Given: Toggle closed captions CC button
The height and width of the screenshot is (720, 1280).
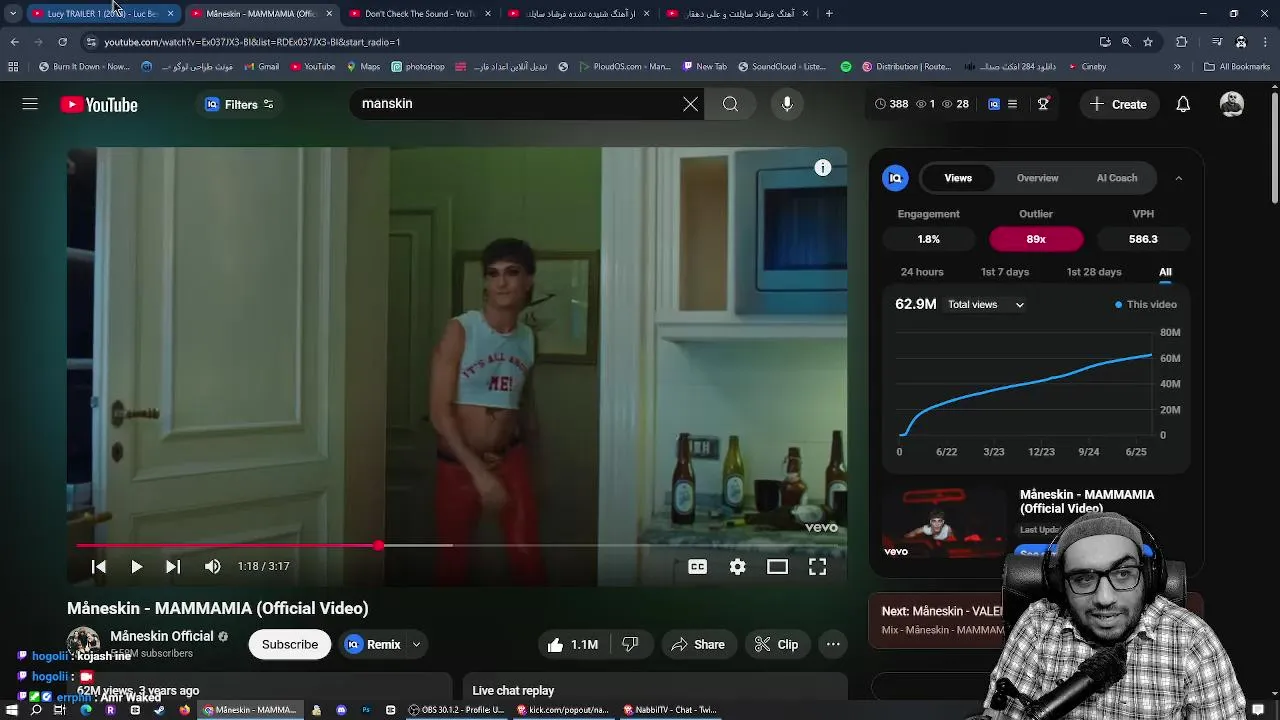Looking at the screenshot, I should (x=697, y=566).
